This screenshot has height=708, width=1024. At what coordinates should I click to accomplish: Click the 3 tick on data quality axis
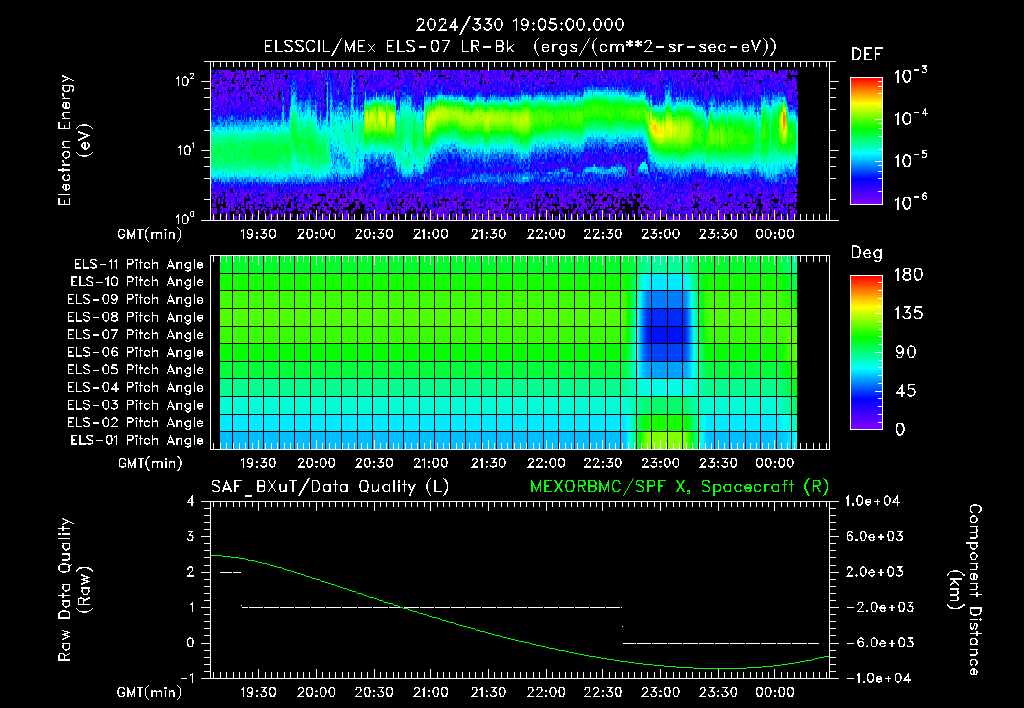tap(191, 537)
